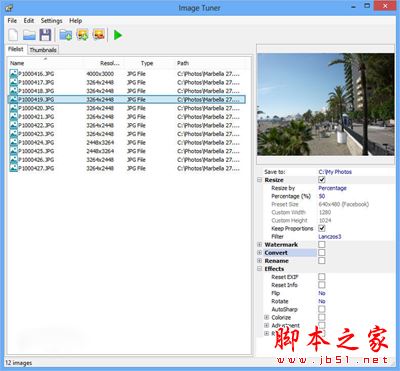Click the beach preview image
Image resolution: width=400 pixels, height=371 pixels.
tap(326, 104)
